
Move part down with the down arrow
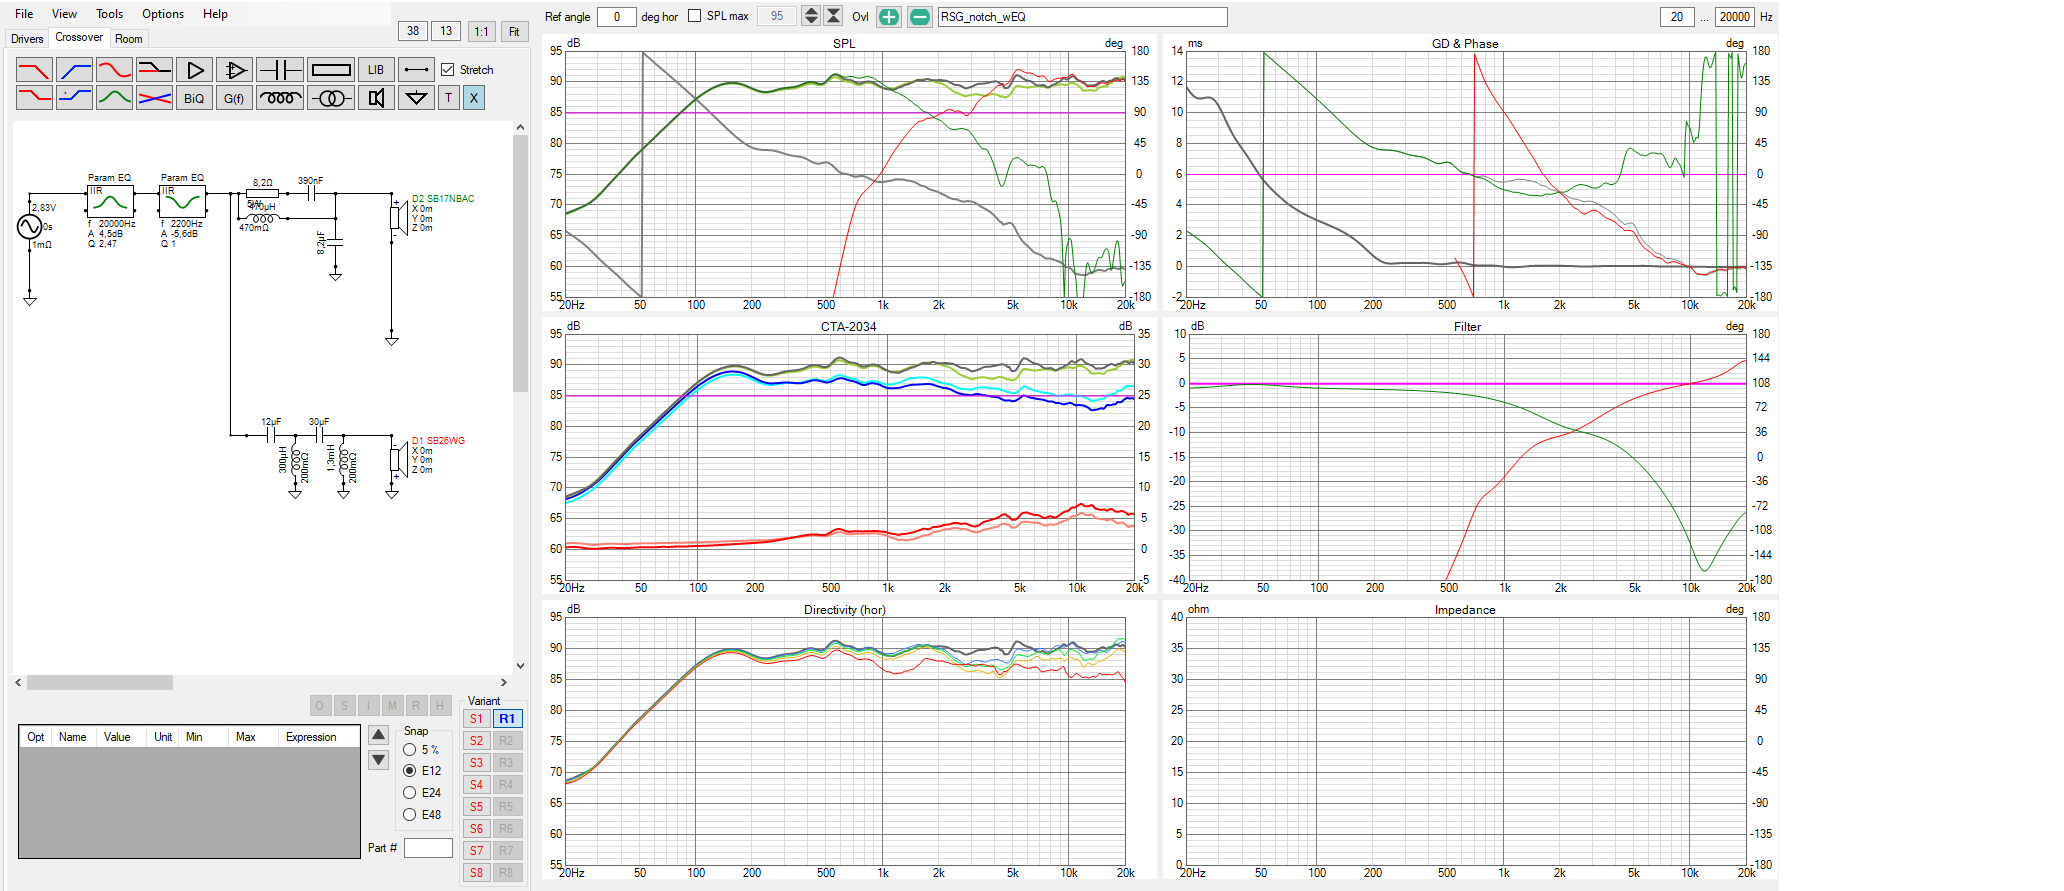pos(379,760)
